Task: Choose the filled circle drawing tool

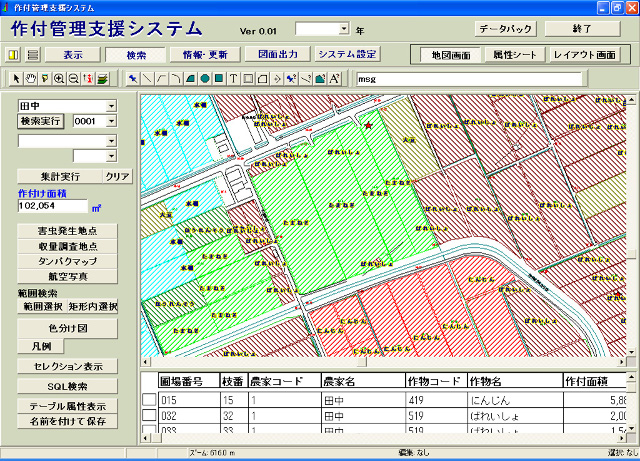Action: coord(205,78)
